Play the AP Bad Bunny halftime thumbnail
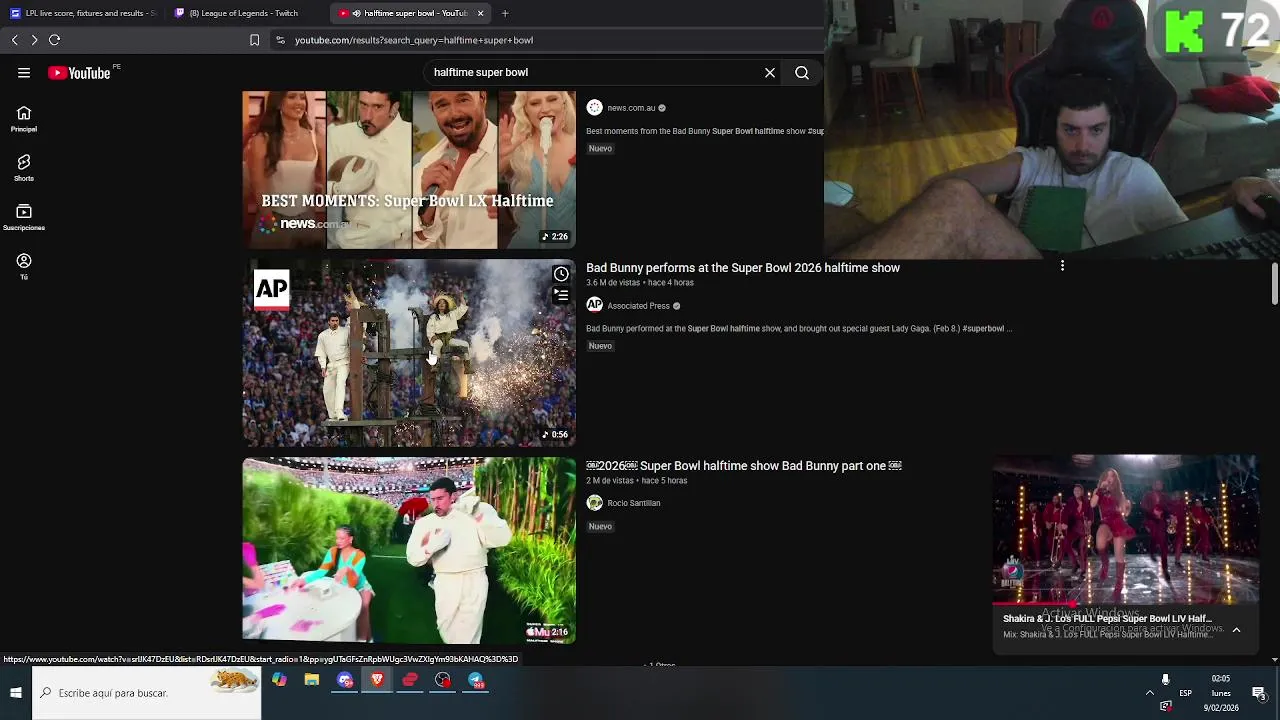 tap(409, 353)
